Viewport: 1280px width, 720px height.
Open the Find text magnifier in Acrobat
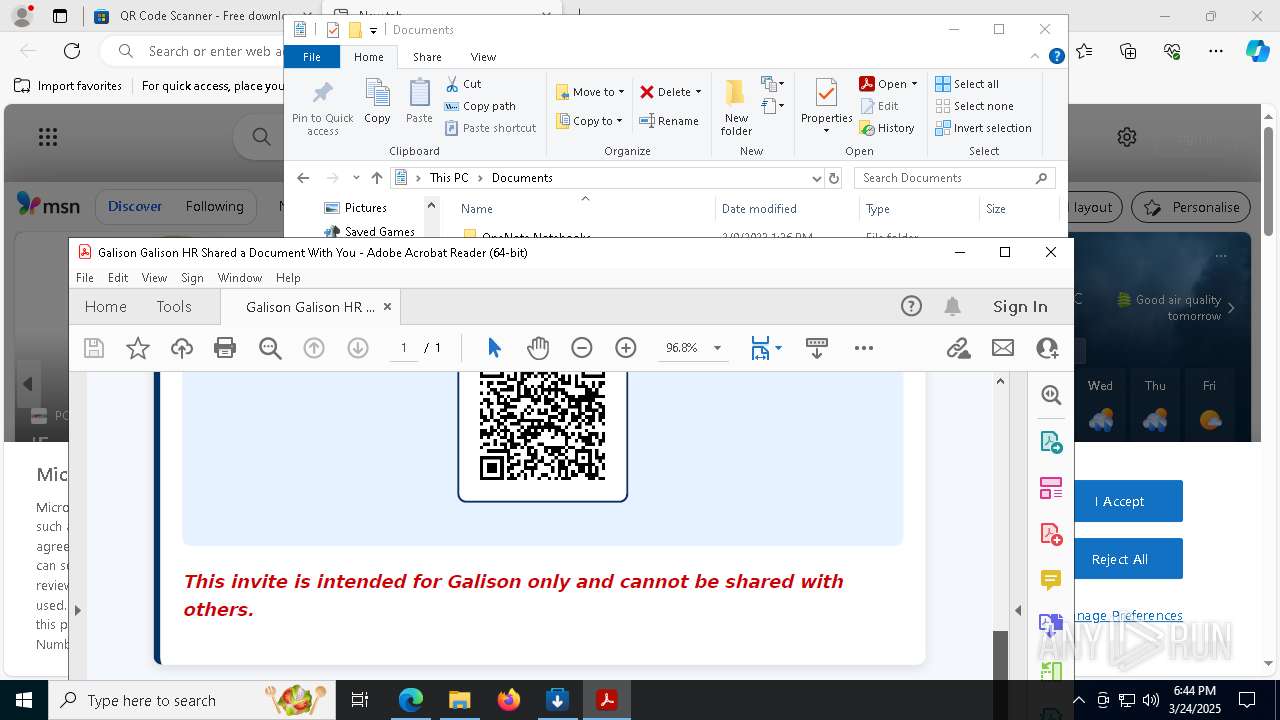[270, 348]
